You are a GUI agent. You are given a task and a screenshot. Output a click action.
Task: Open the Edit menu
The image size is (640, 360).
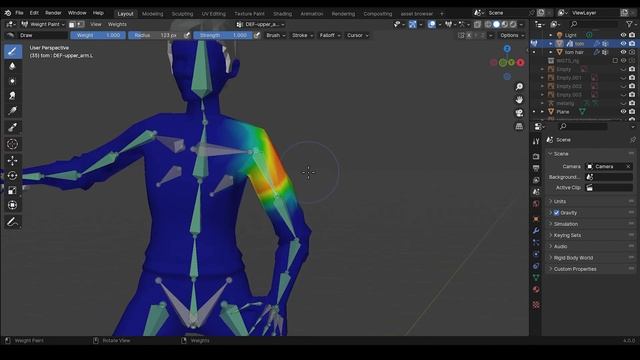(34, 13)
